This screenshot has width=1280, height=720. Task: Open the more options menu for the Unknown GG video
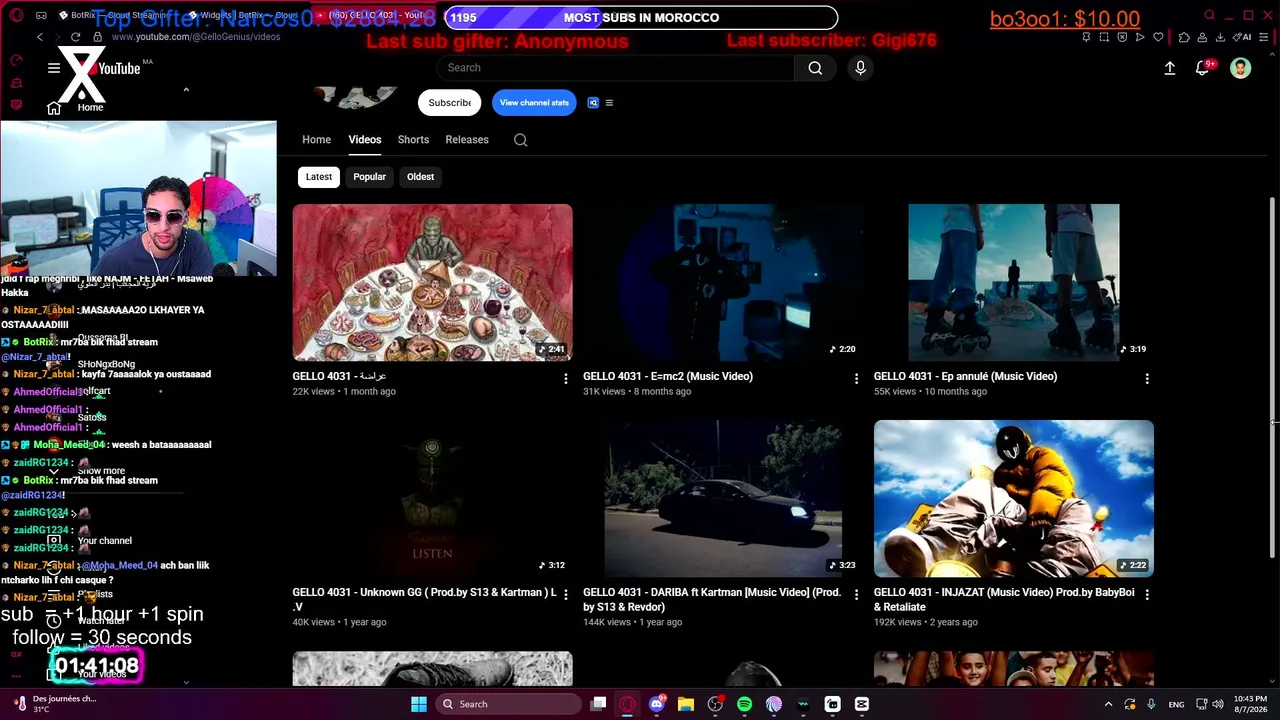tap(566, 594)
